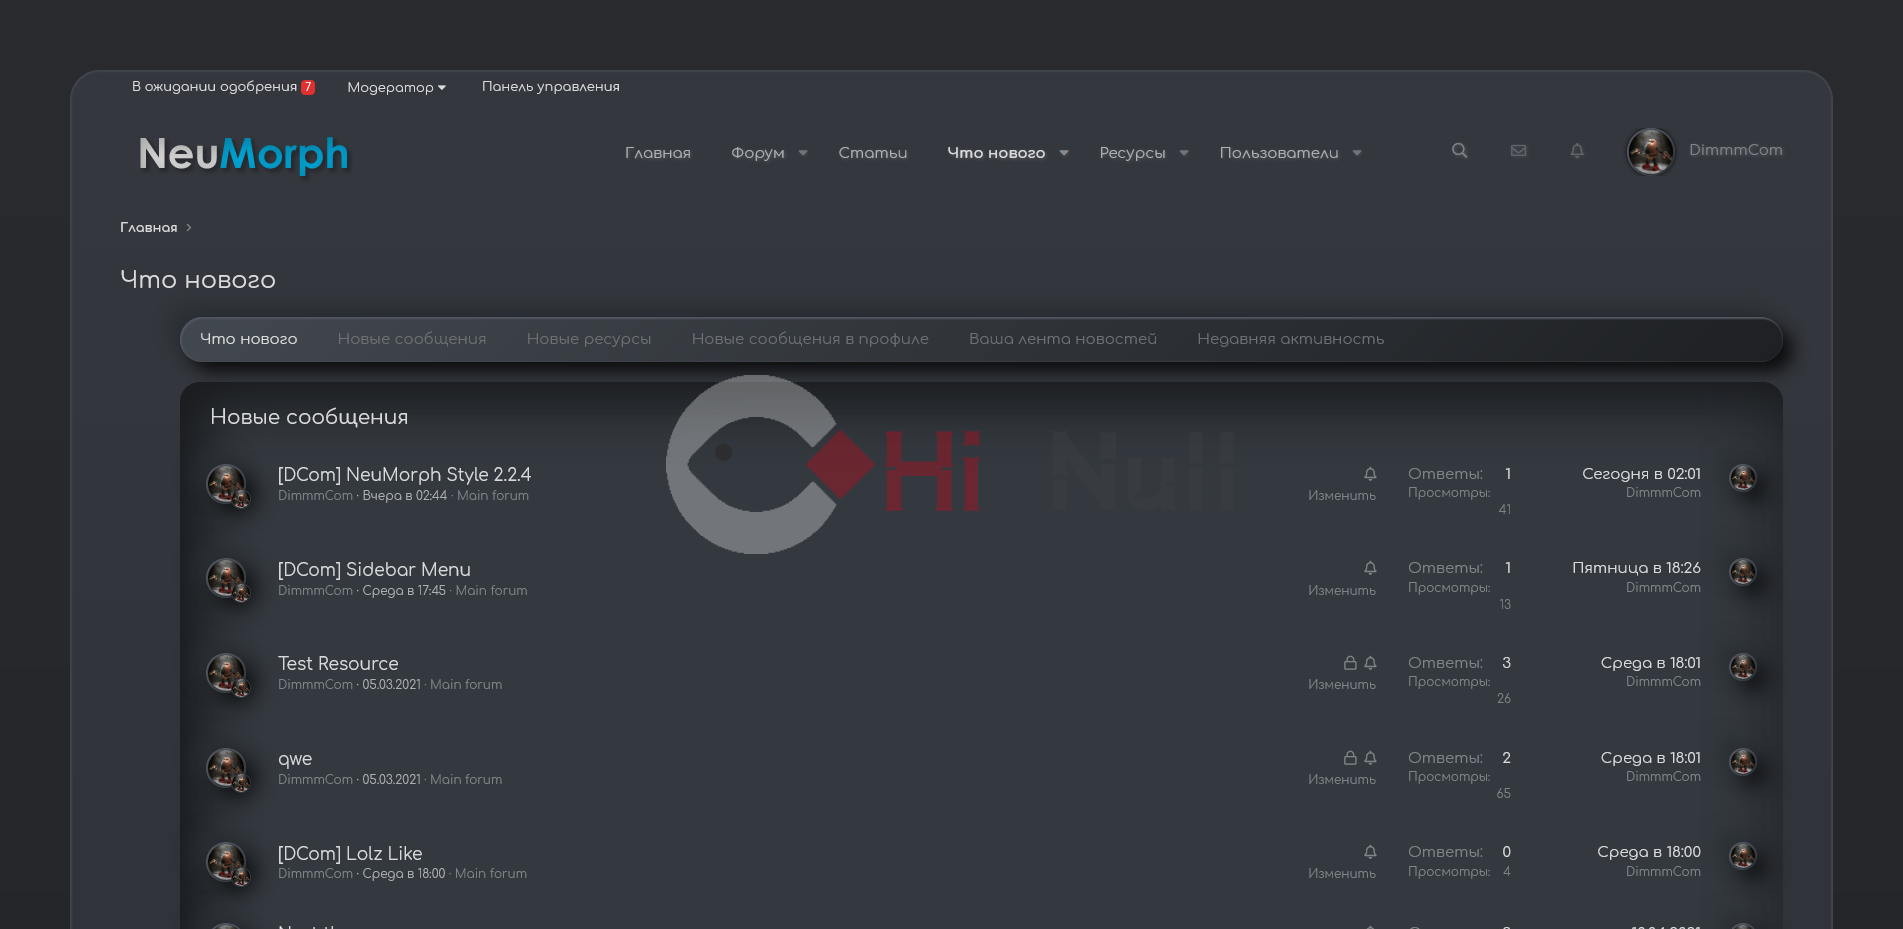Click the lock icon on Test Resource row
This screenshot has width=1903, height=929.
1350,663
